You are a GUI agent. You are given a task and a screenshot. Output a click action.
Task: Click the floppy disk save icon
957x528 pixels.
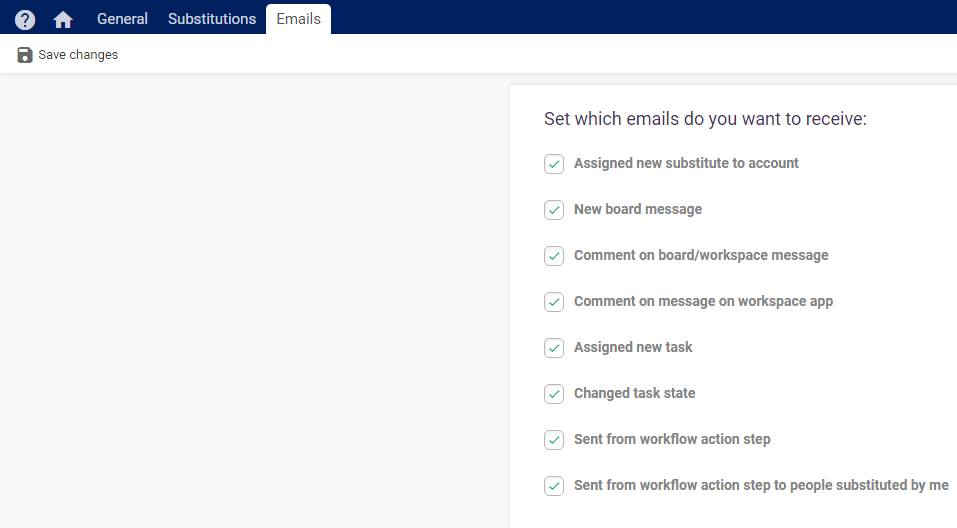tap(24, 55)
